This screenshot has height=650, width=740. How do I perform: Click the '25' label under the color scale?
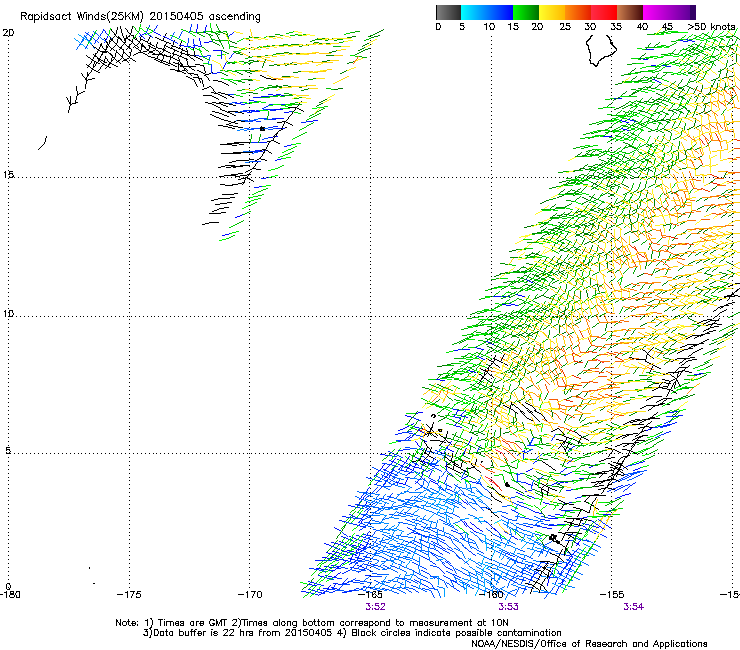[x=565, y=27]
